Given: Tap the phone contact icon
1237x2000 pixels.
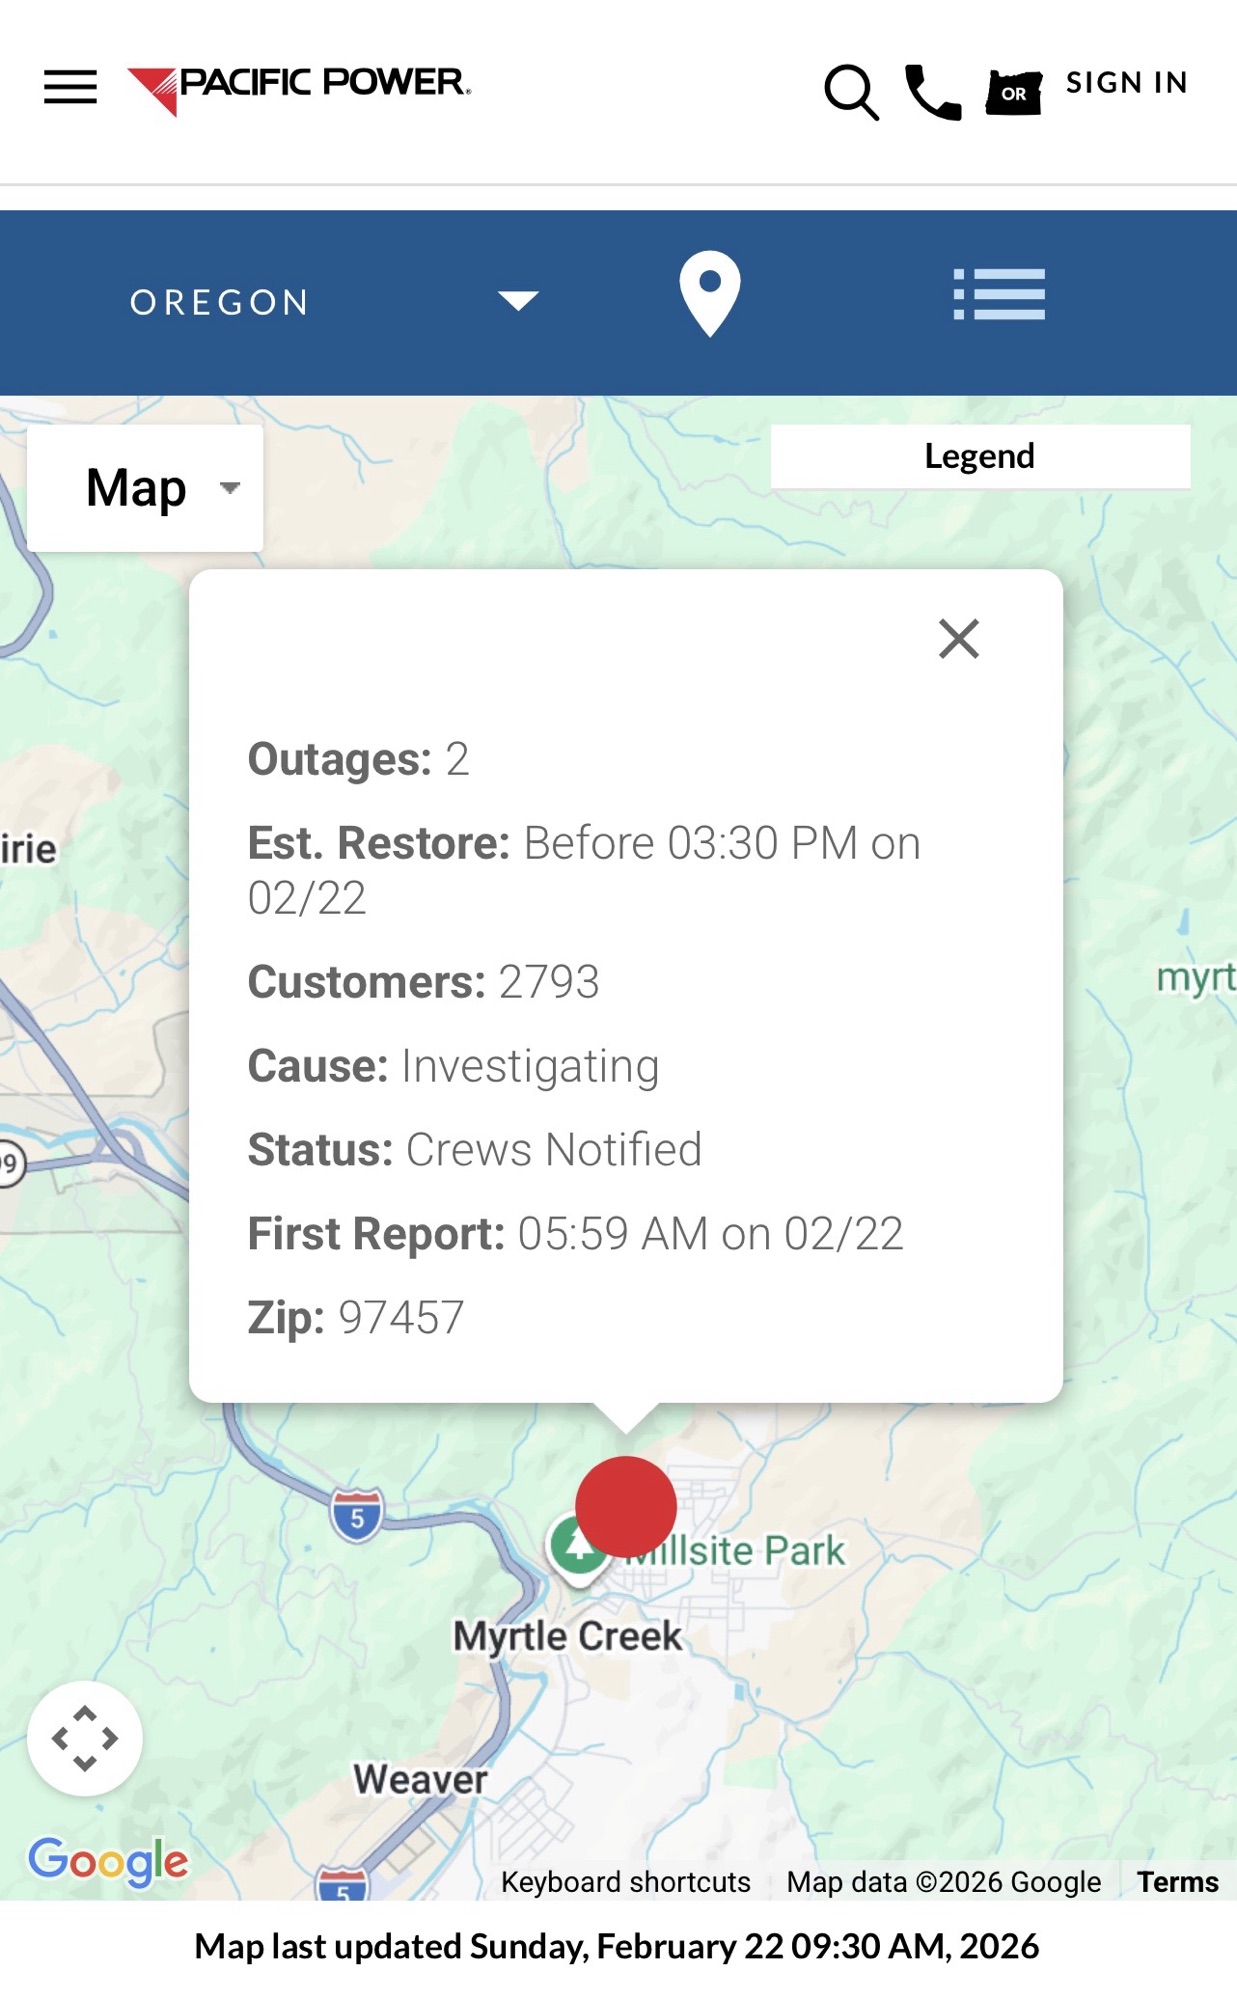Looking at the screenshot, I should tap(932, 93).
